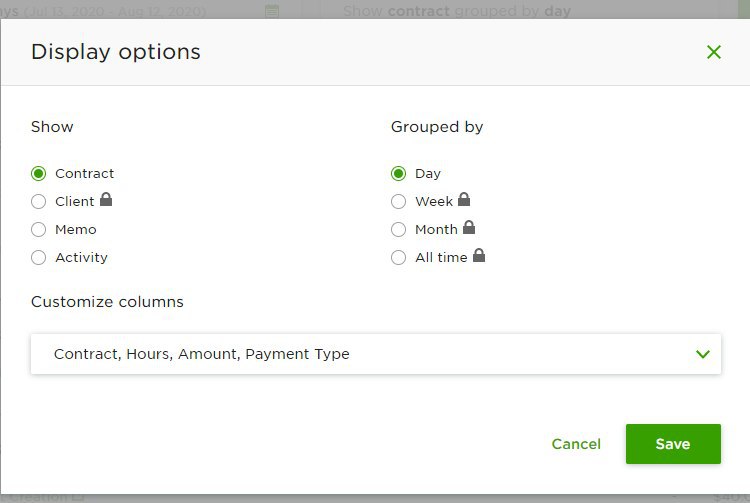The image size is (750, 503).
Task: Select Day under Grouped by
Action: pyautogui.click(x=398, y=174)
